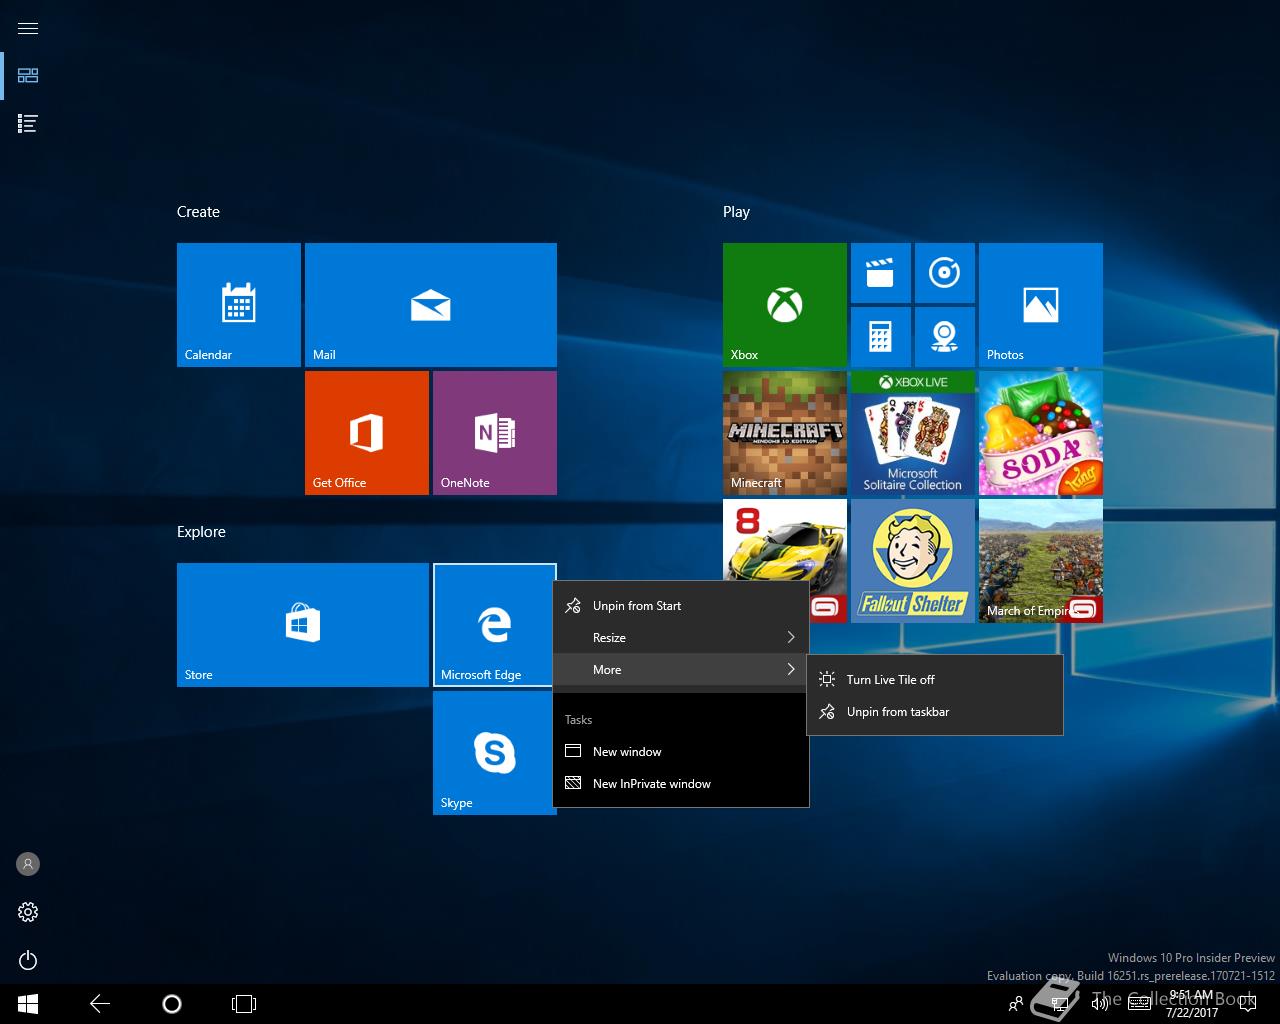Click the volume speaker tray icon
The width and height of the screenshot is (1280, 1024).
tap(1099, 1004)
